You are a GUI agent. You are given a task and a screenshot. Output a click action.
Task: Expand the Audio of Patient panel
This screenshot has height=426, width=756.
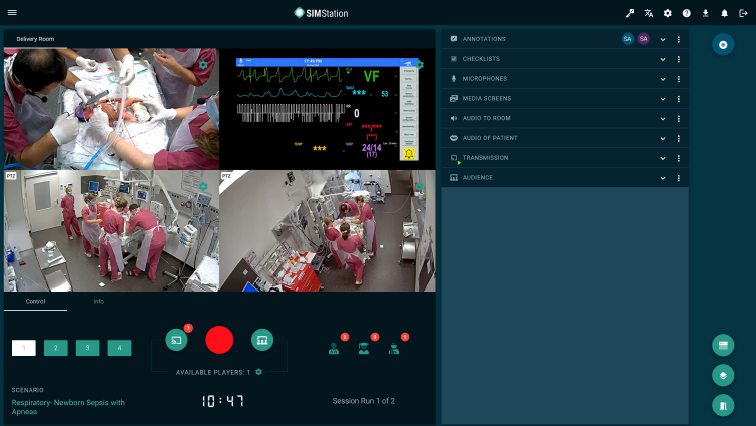[x=662, y=138]
